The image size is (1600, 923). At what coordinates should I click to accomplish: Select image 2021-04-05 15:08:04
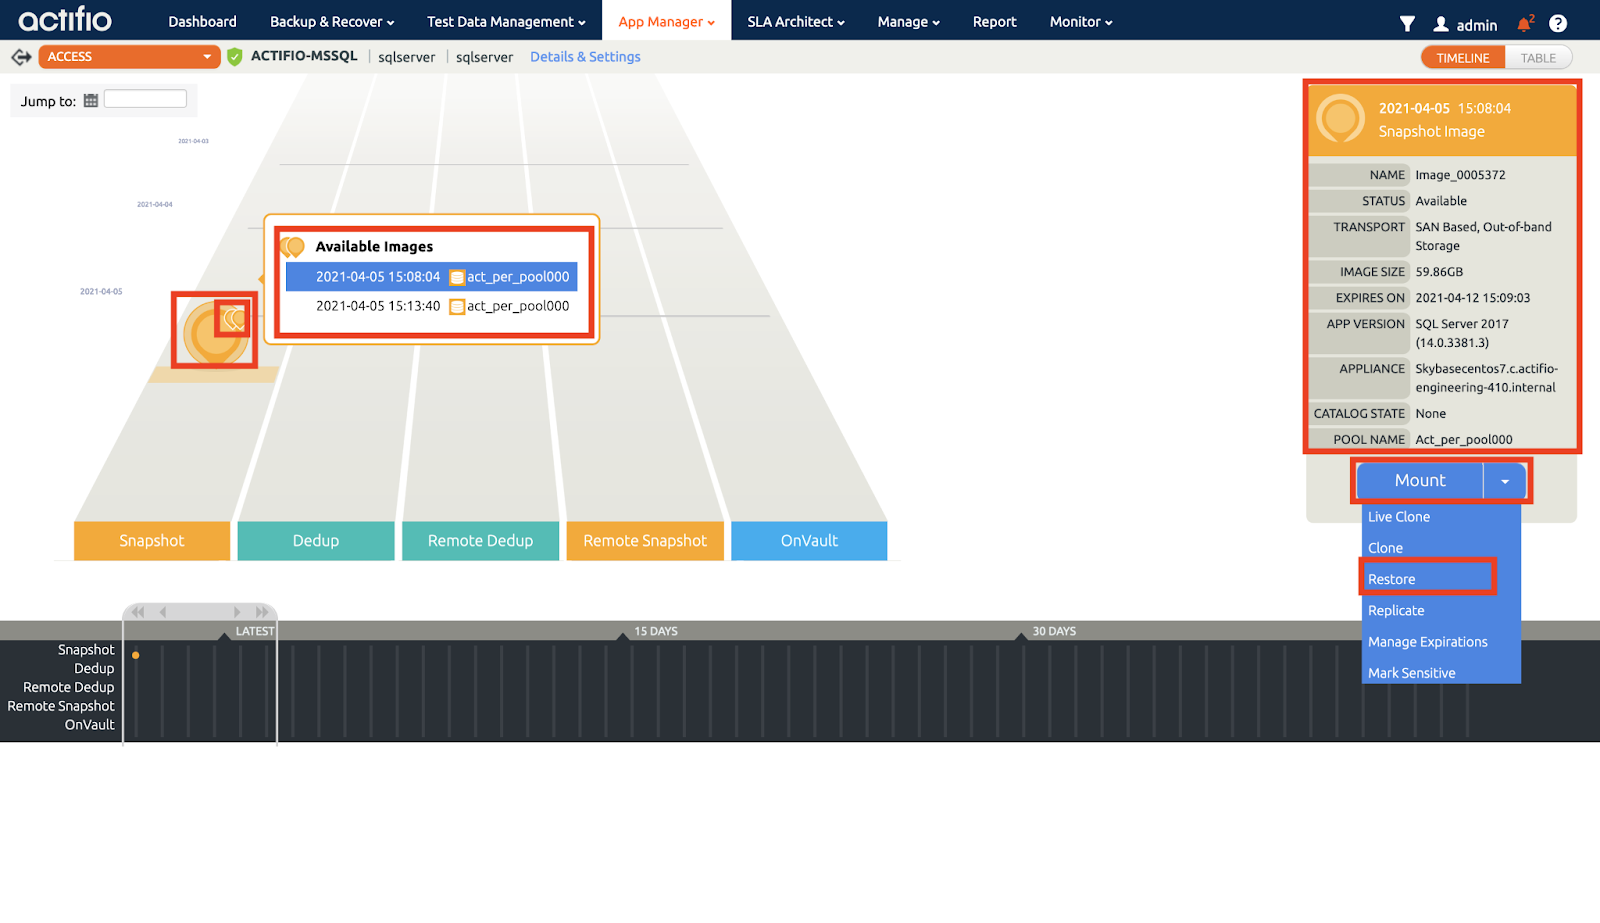tap(431, 277)
